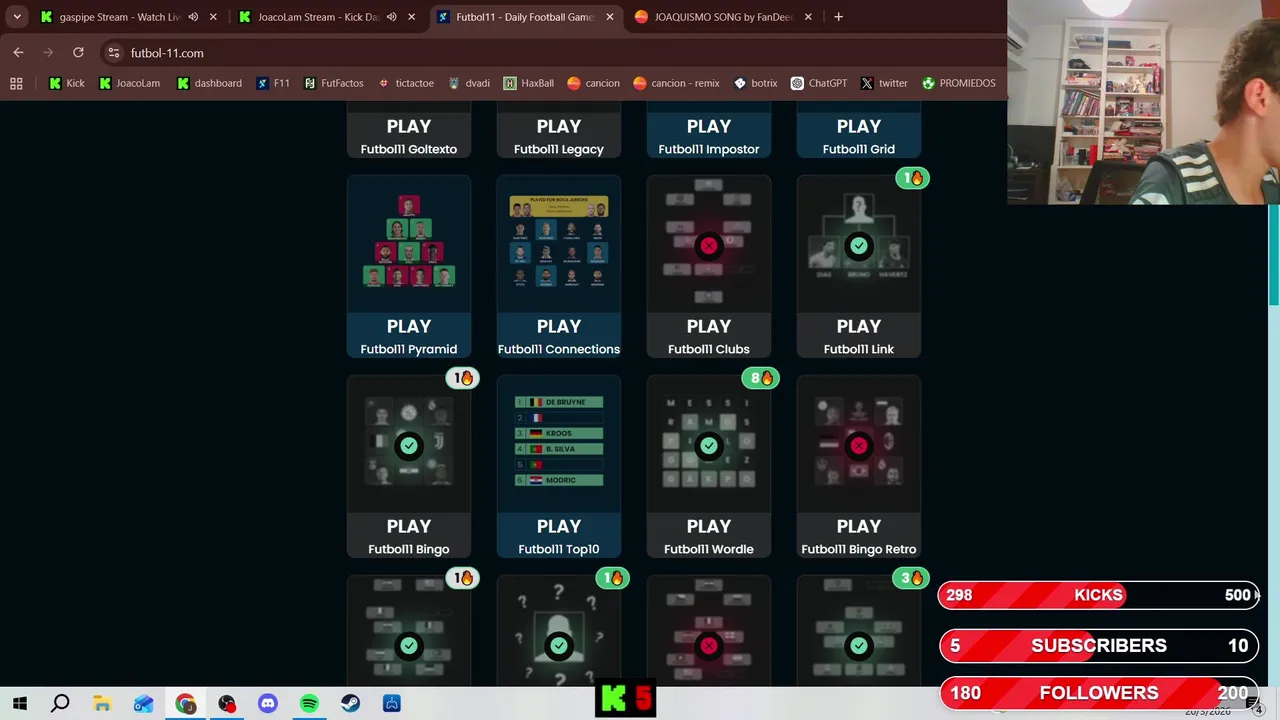
Task: Open the HaxBall bookmark
Action: pos(529,83)
